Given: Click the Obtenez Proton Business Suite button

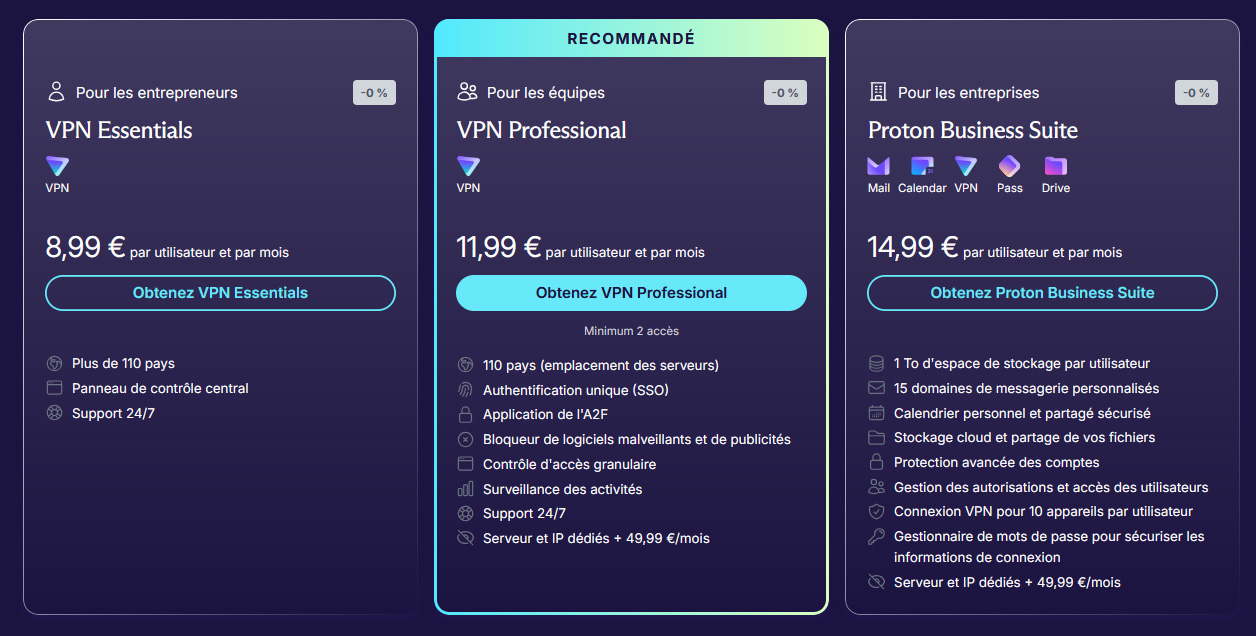Looking at the screenshot, I should pyautogui.click(x=1042, y=293).
